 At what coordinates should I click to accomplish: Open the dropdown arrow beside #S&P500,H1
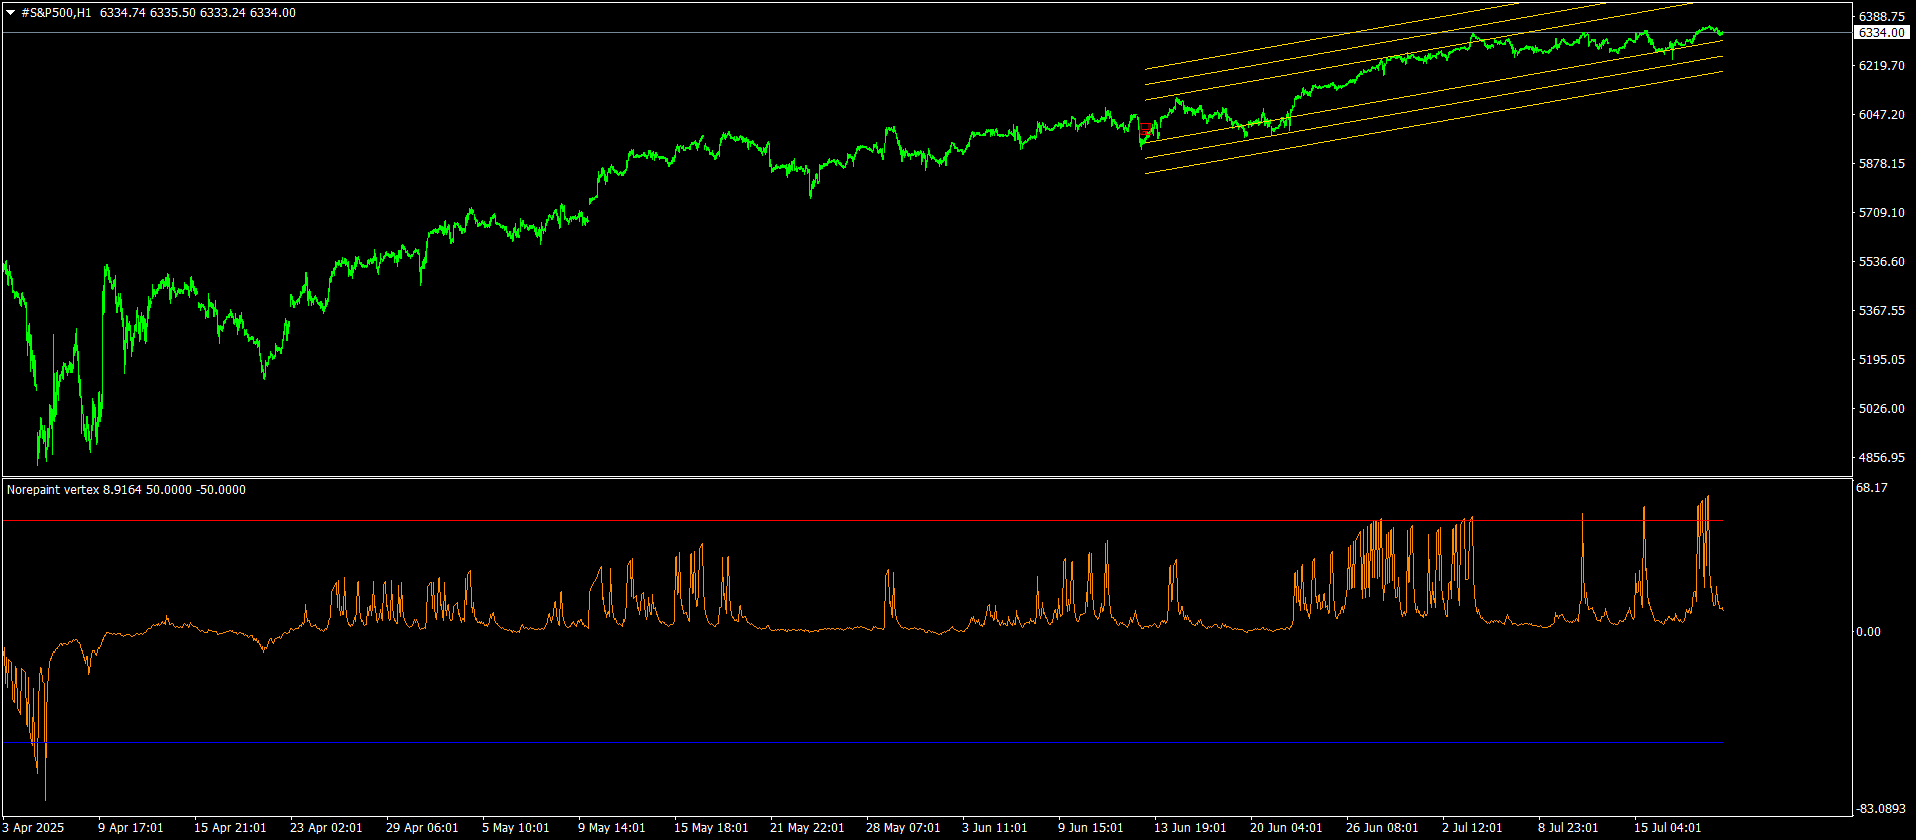pyautogui.click(x=10, y=13)
